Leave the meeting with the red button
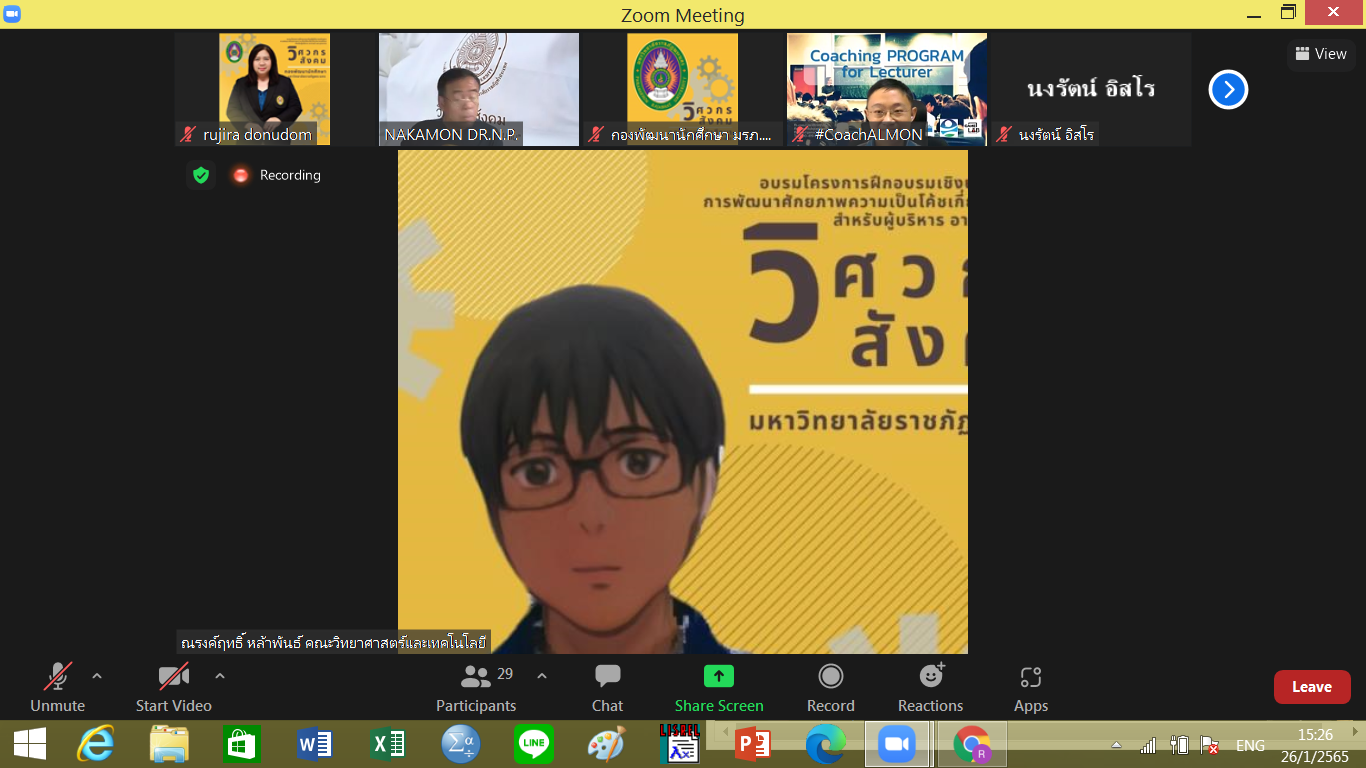 click(1312, 687)
